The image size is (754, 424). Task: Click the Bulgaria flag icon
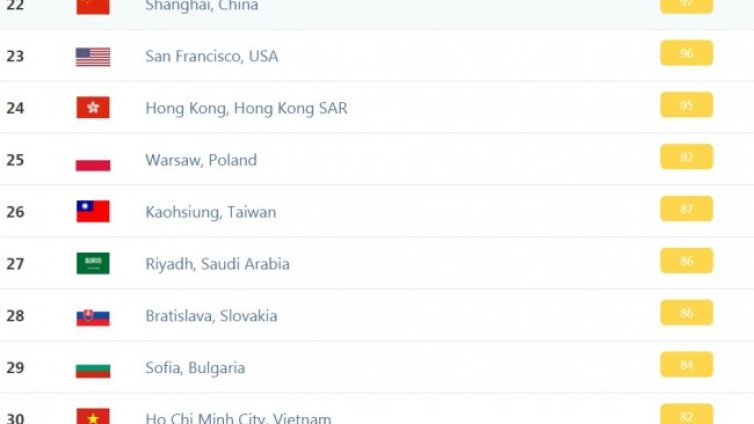pyautogui.click(x=93, y=368)
